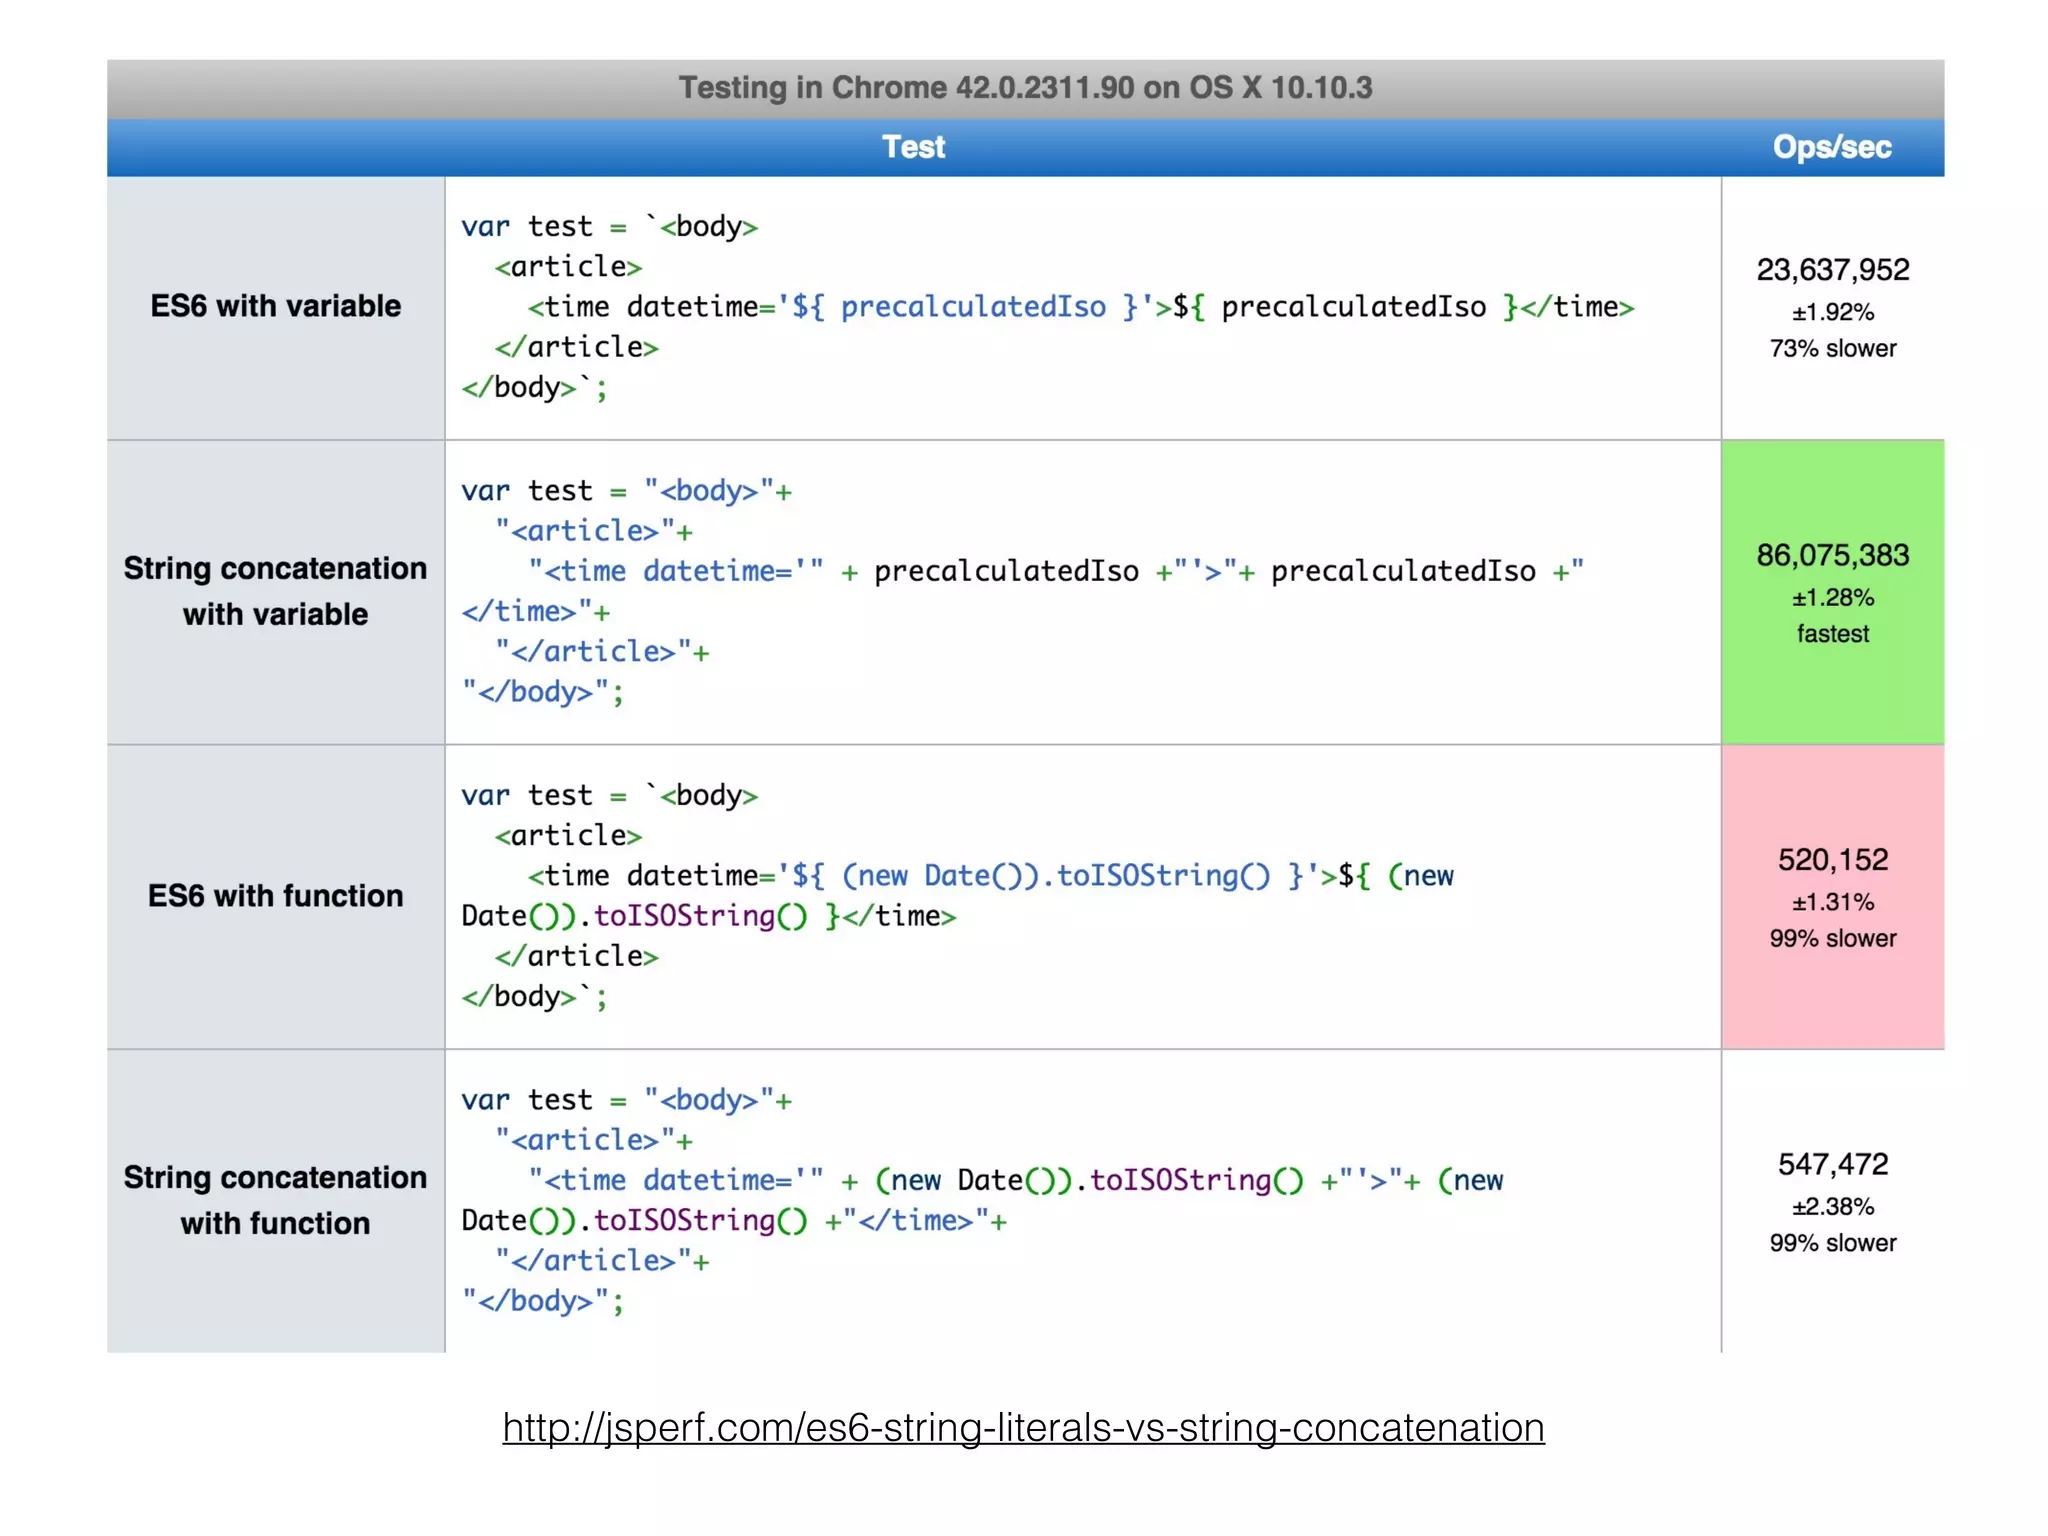Click the Ops/sec column header
Image resolution: width=2048 pixels, height=1536 pixels.
(1831, 147)
